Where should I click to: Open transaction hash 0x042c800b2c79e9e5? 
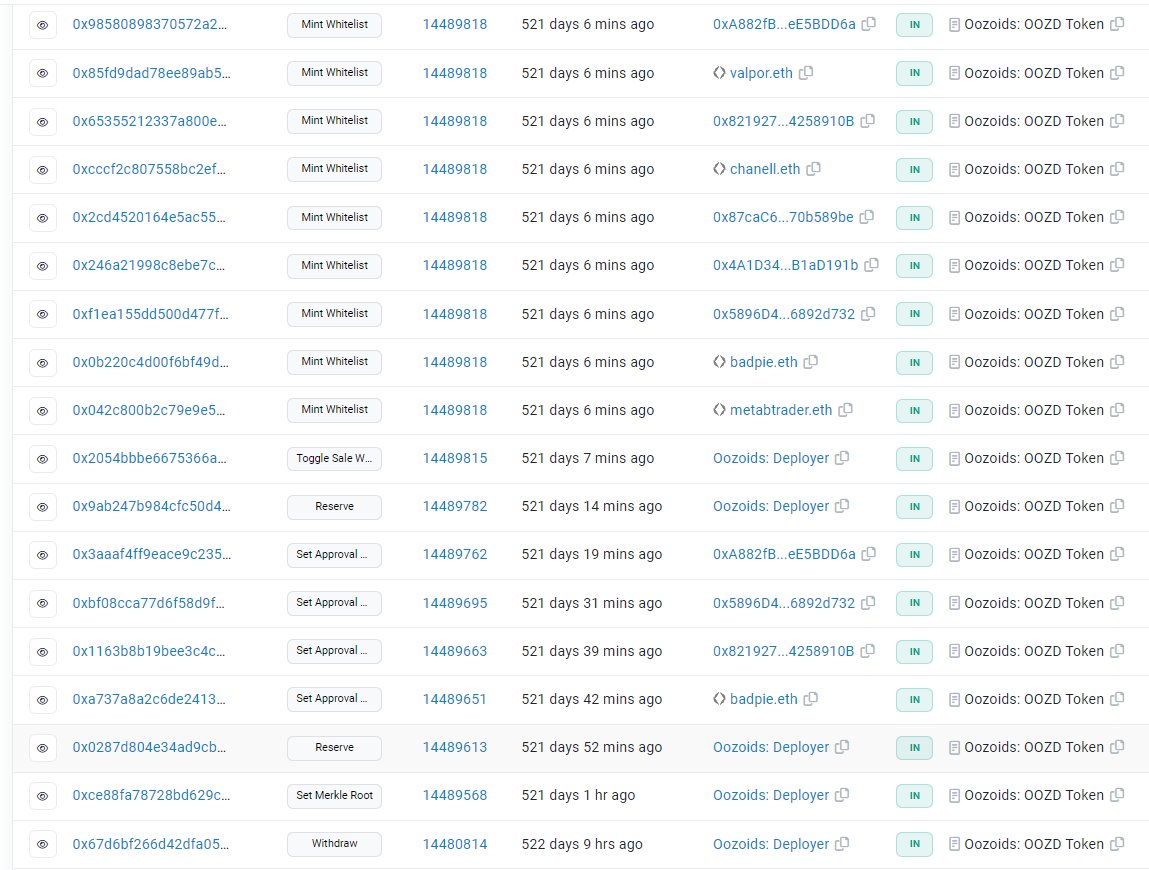149,410
